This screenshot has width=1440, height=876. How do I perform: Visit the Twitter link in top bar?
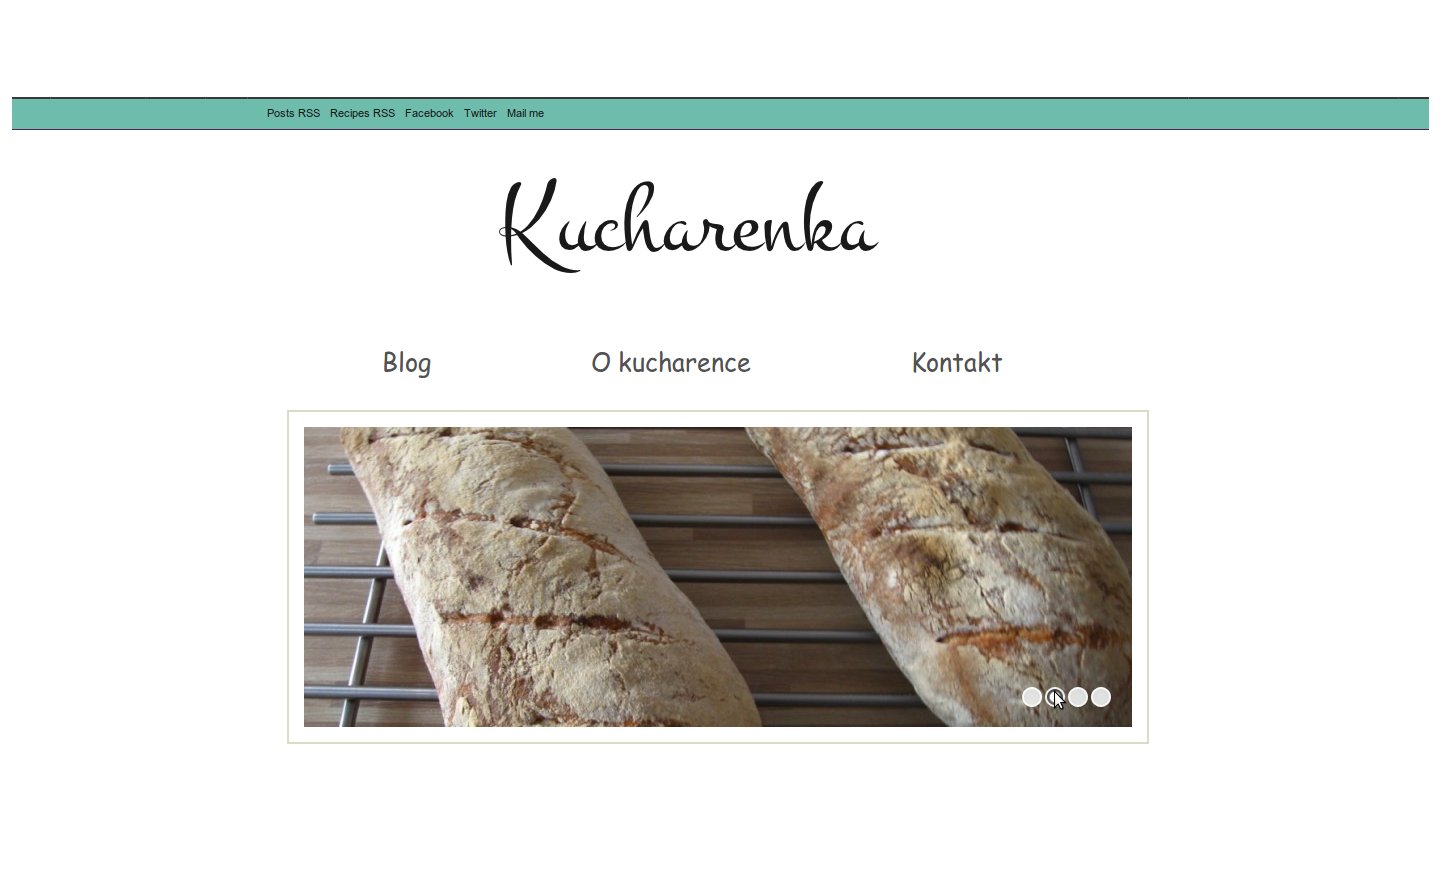480,113
